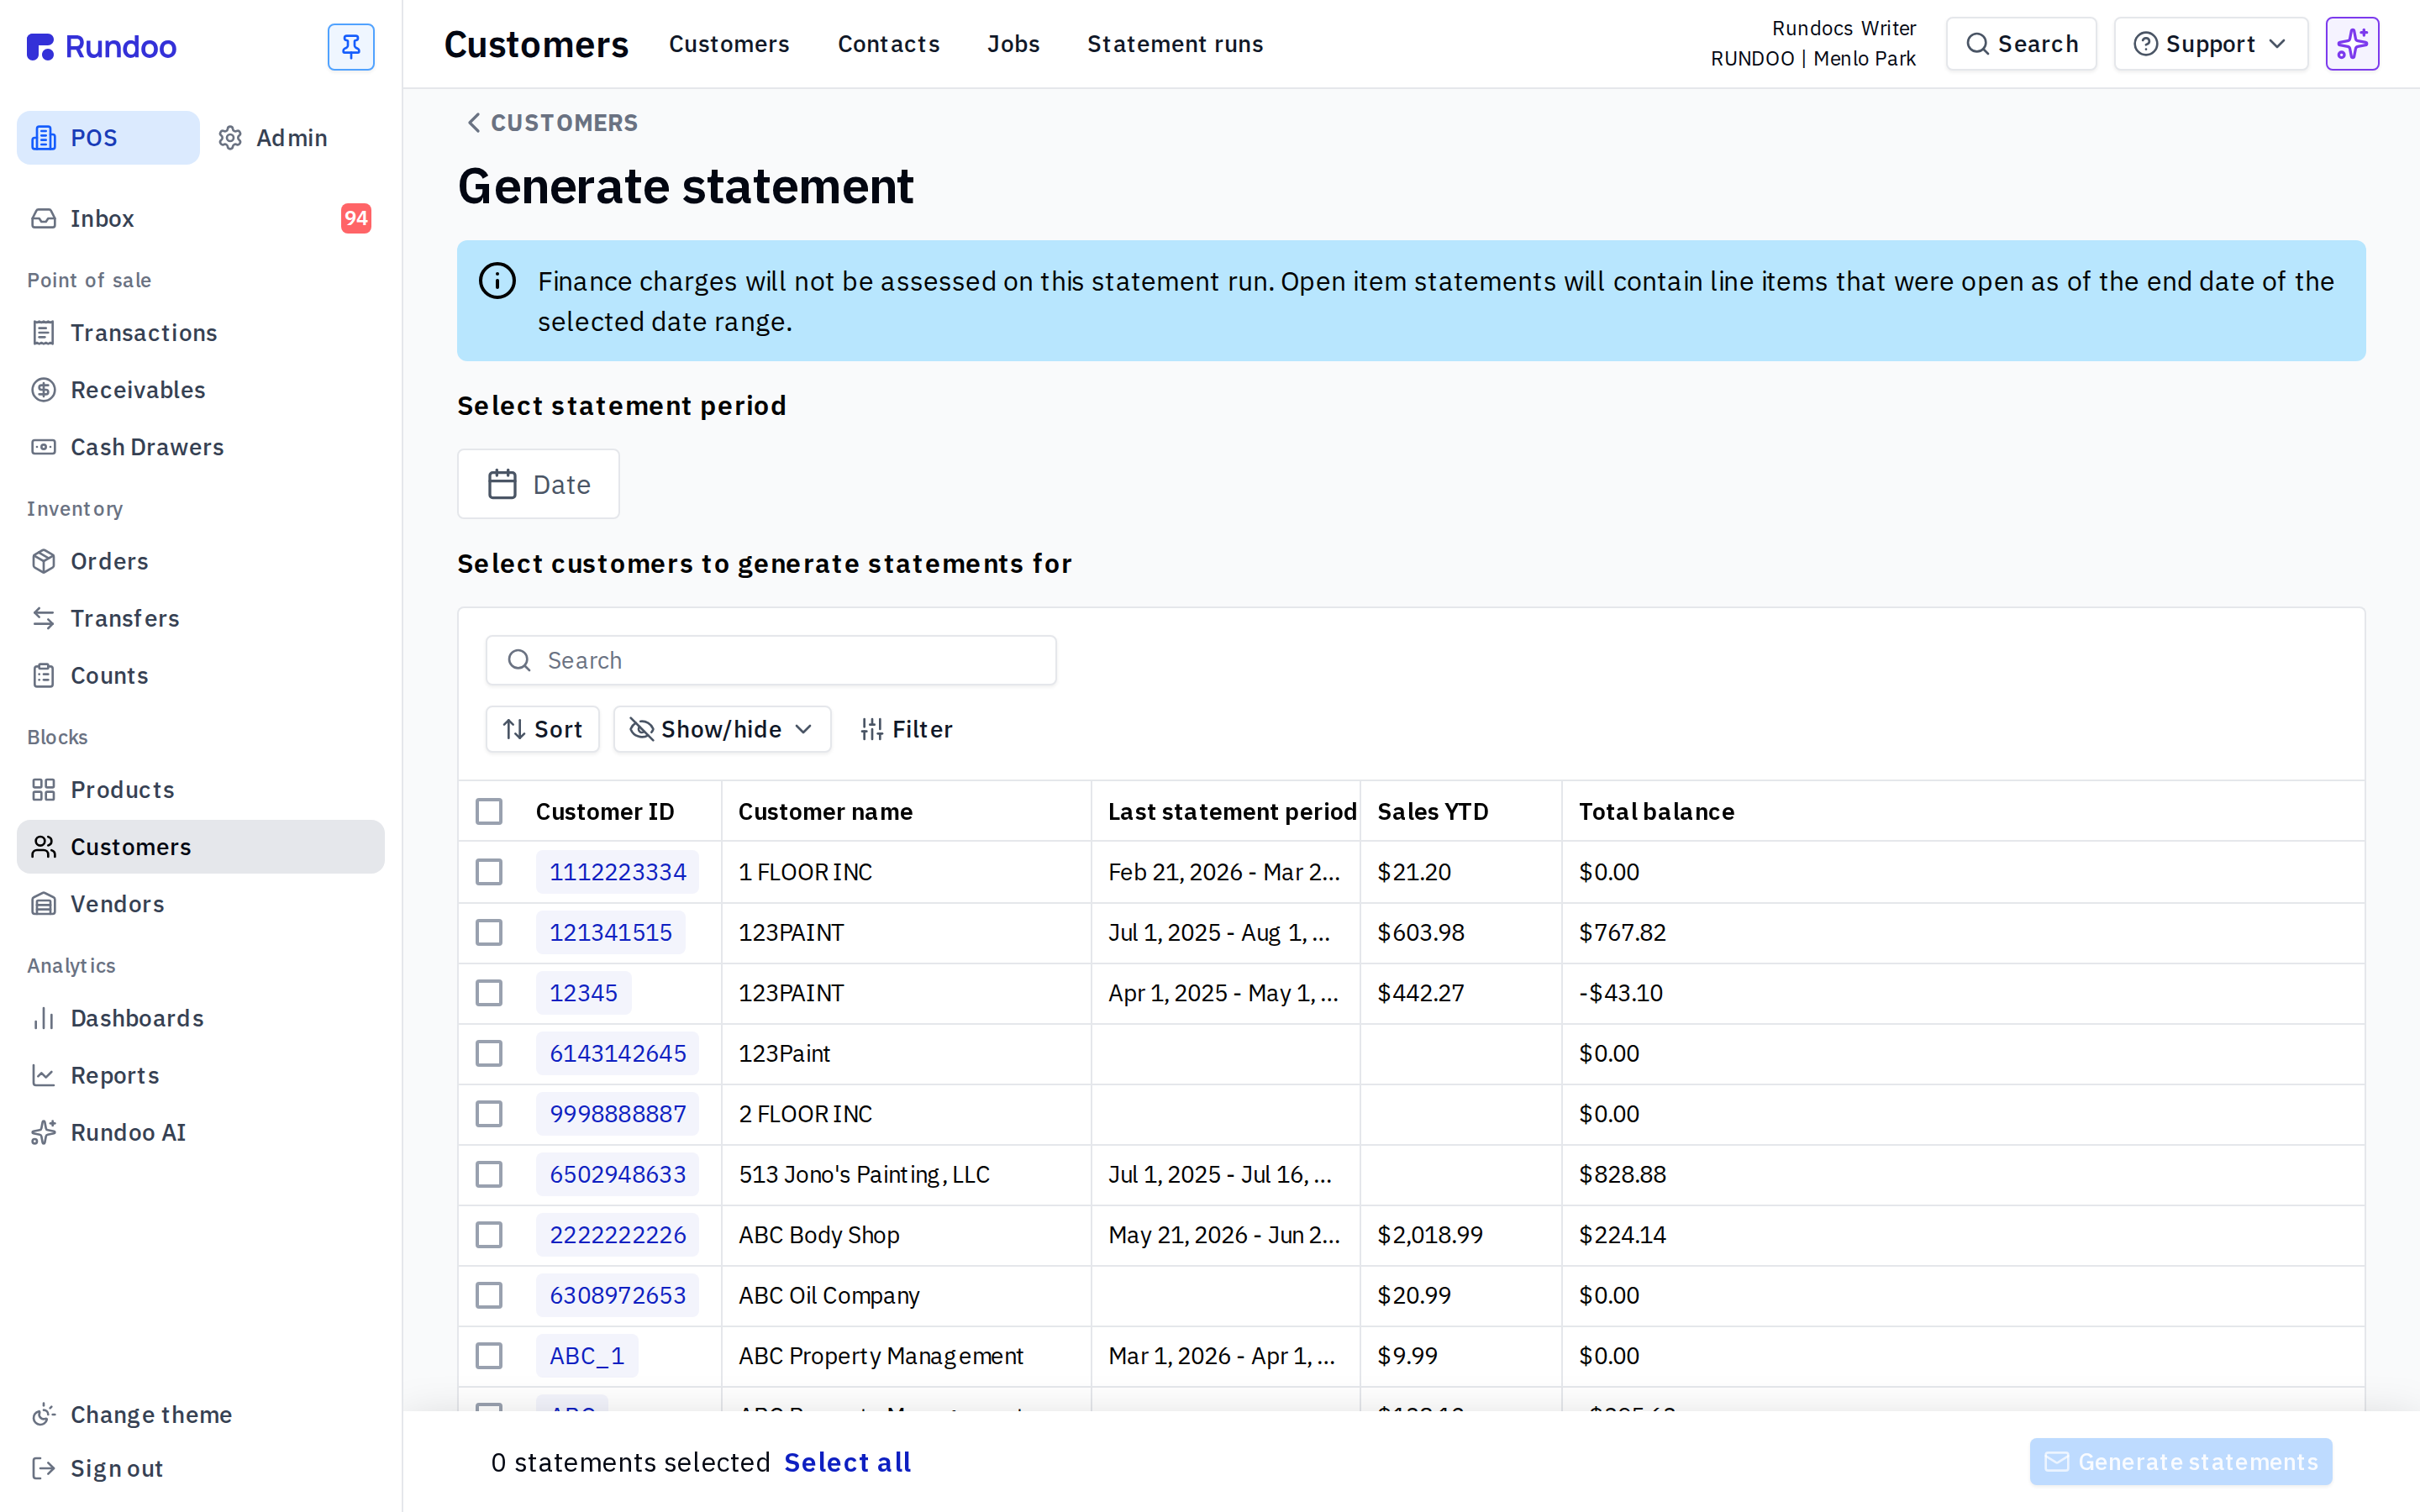Open customer ID 9998888887 link
This screenshot has height=1512, width=2420.
point(617,1114)
